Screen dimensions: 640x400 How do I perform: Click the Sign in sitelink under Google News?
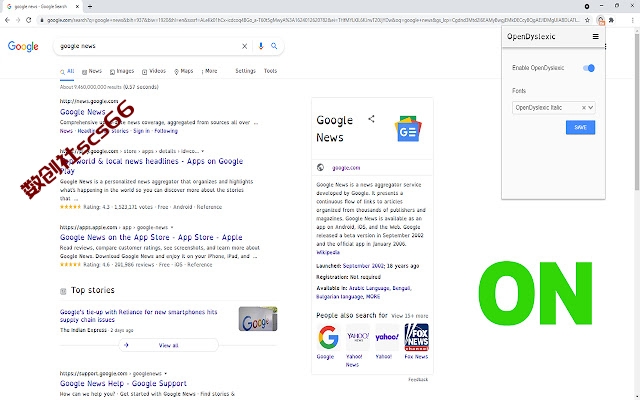[141, 131]
